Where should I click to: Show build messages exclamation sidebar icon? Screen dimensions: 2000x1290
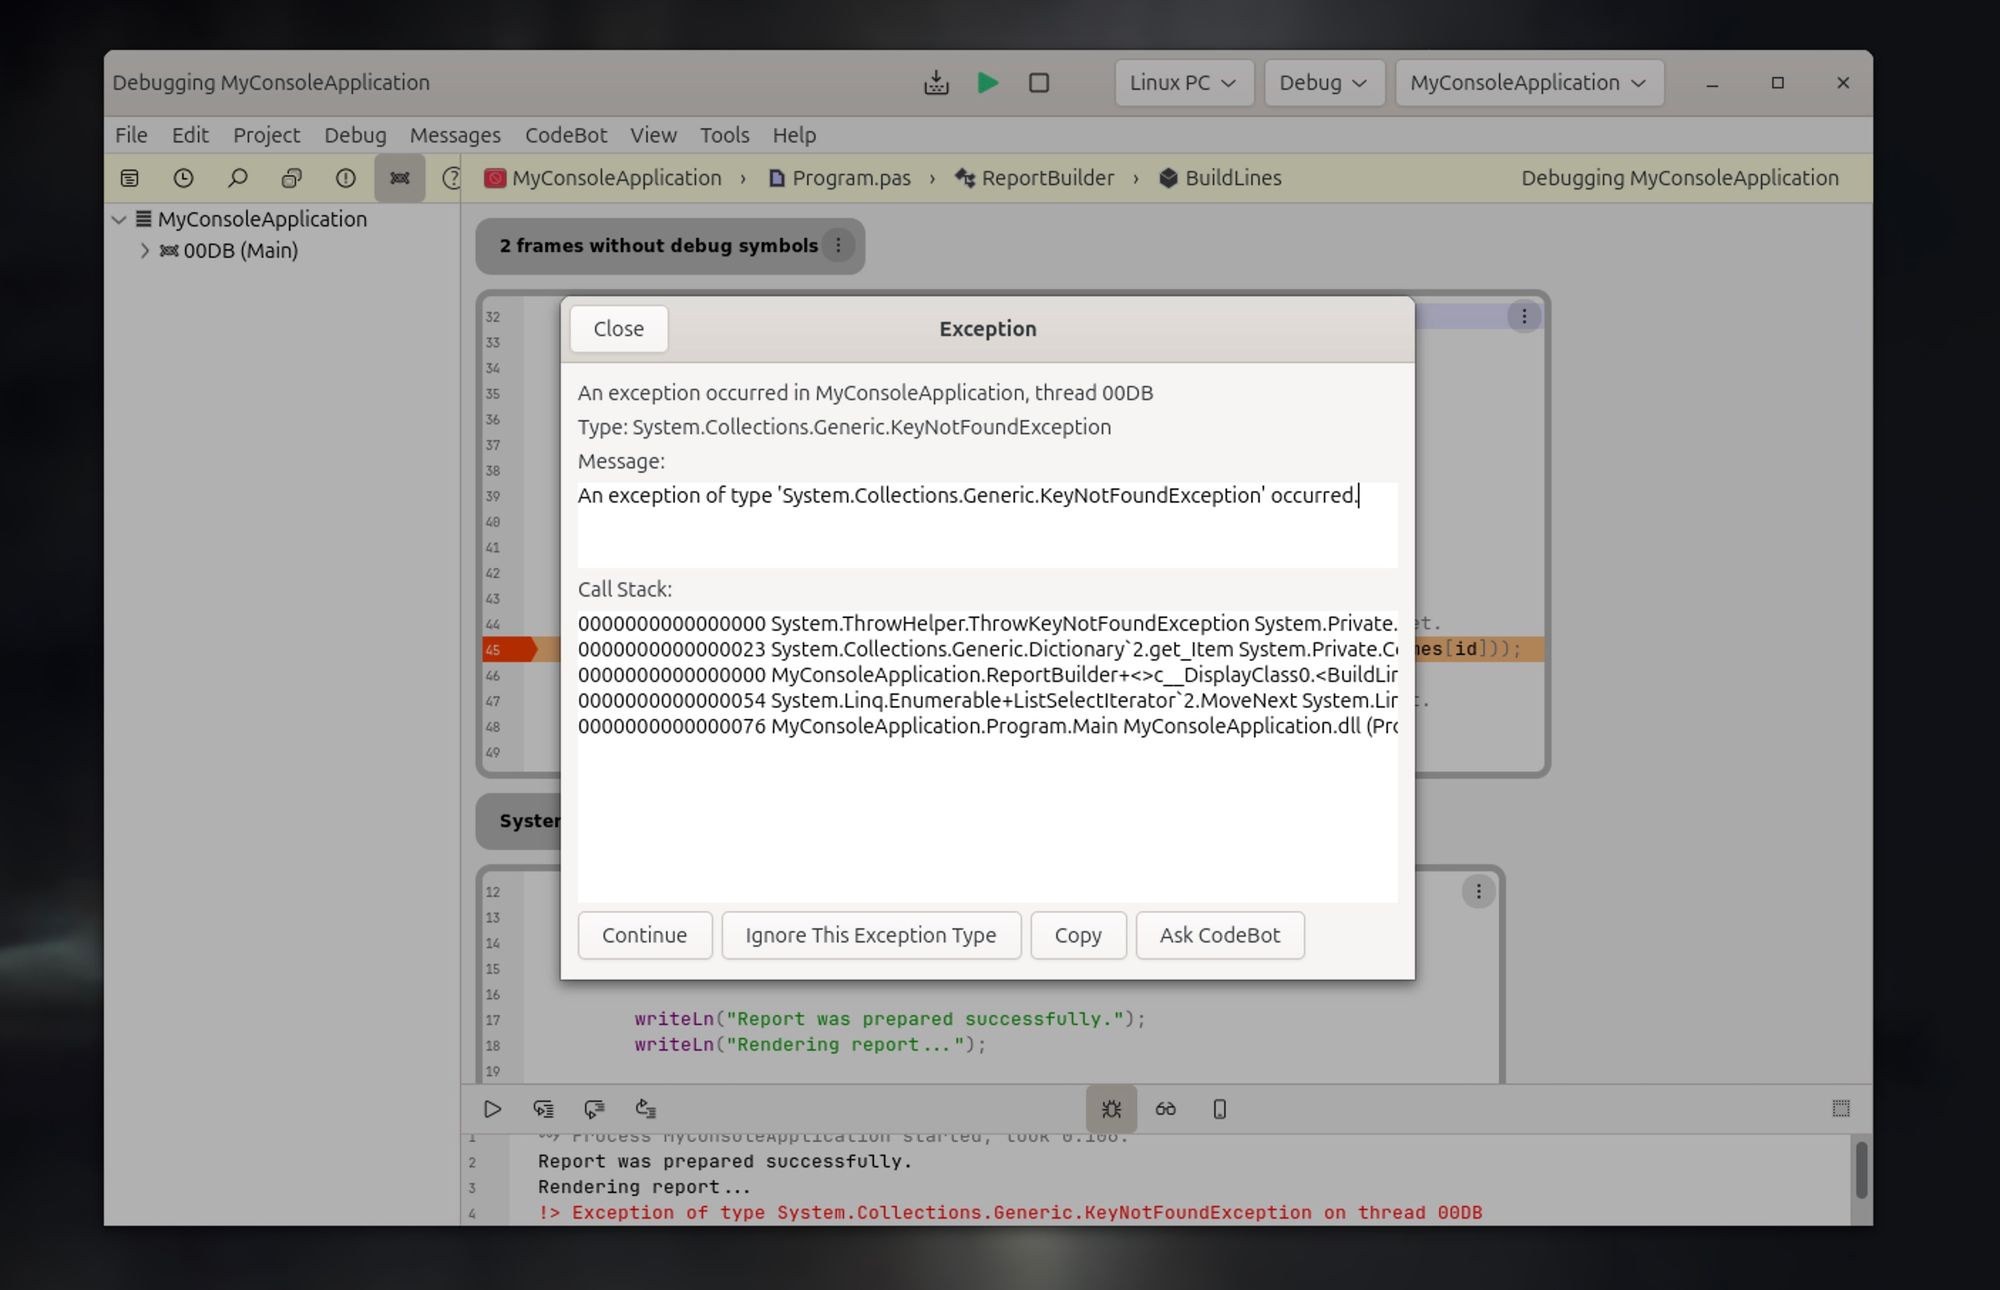[x=345, y=178]
